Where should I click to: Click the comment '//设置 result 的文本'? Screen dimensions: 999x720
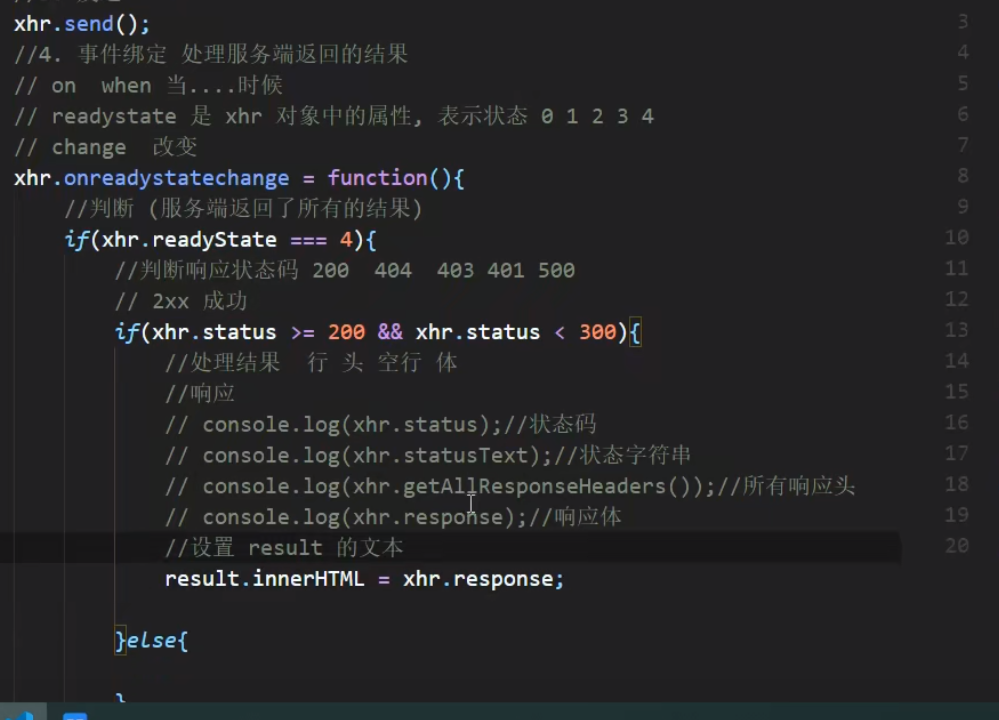pos(284,547)
